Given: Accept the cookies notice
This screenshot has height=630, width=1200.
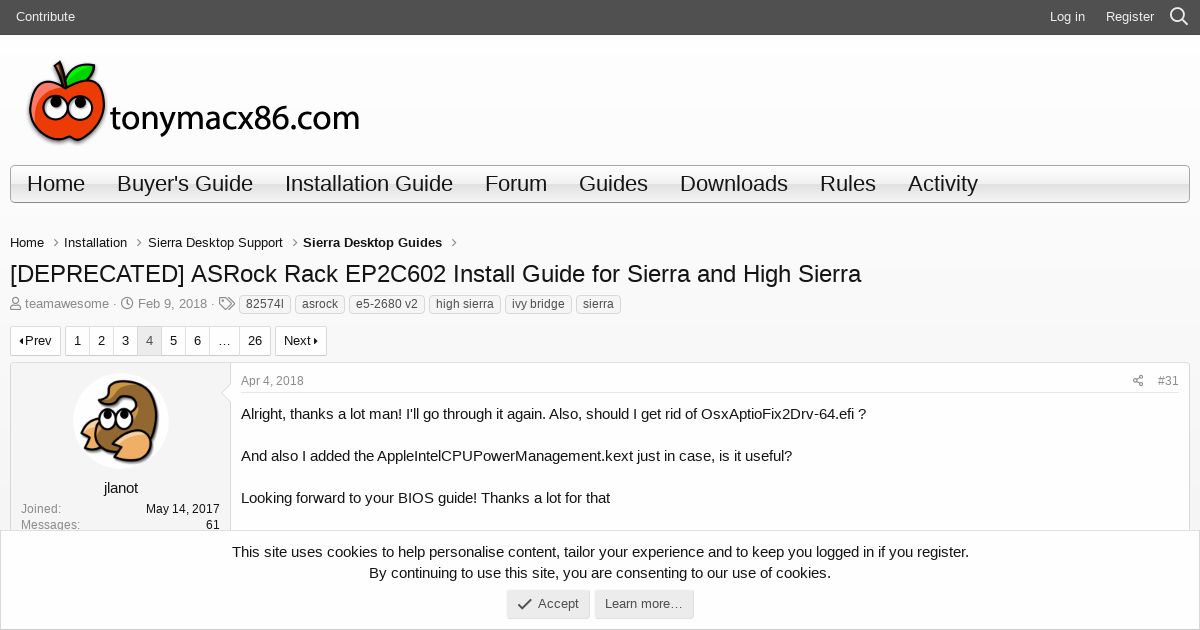Looking at the screenshot, I should point(548,604).
